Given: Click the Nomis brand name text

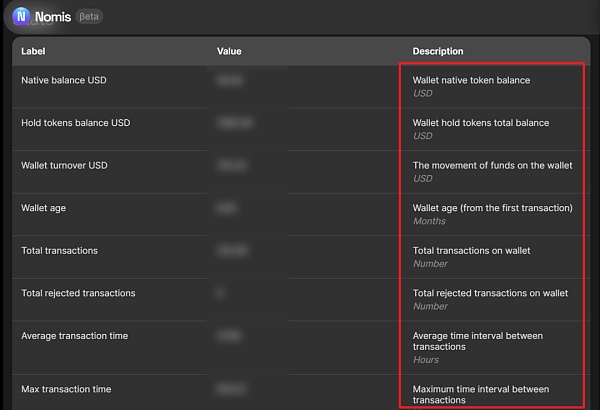Looking at the screenshot, I should point(53,17).
